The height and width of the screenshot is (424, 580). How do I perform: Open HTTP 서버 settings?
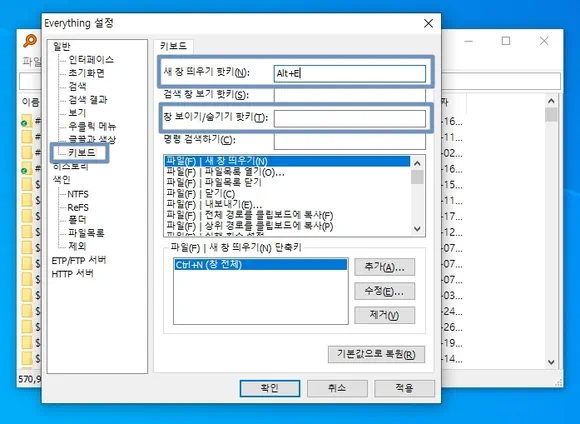pyautogui.click(x=72, y=274)
